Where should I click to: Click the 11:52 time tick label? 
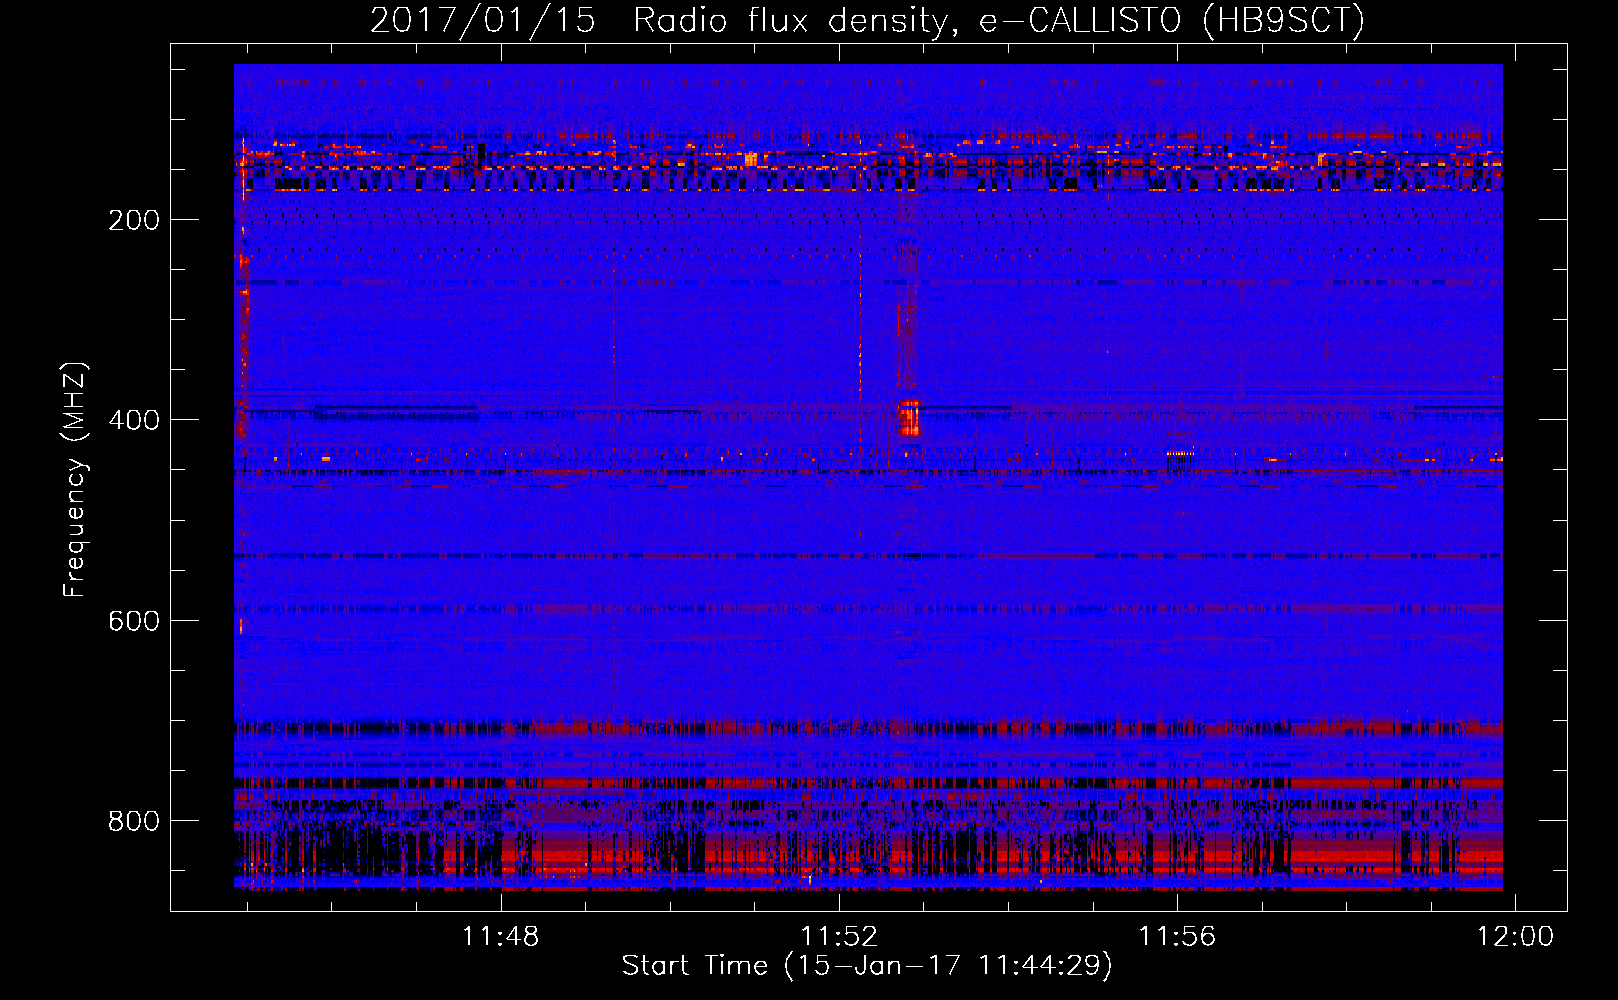[x=839, y=936]
